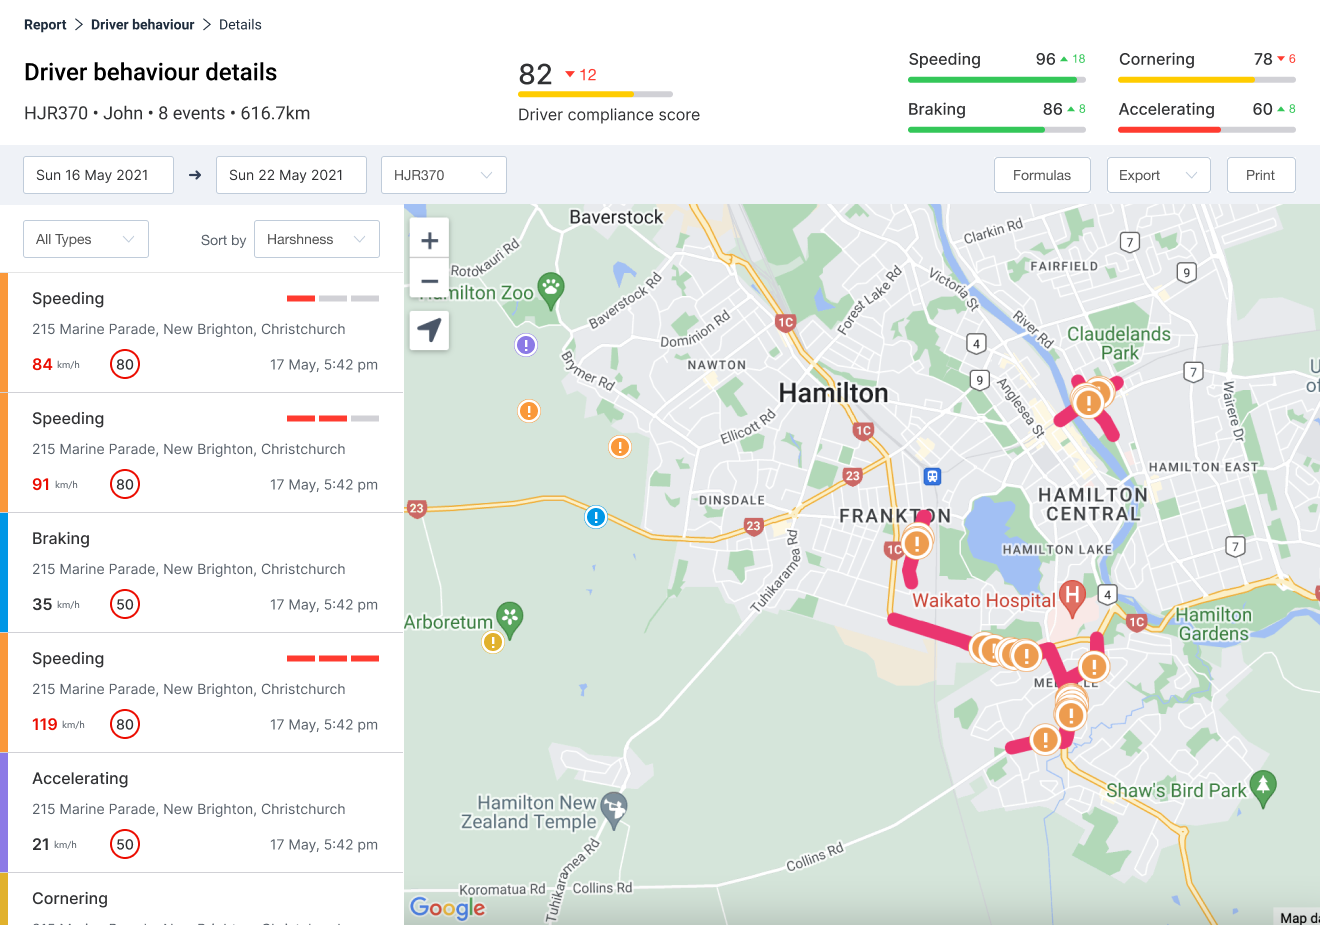Click the Hamilton Zoo map pin
Viewport: 1320px width, 925px height.
pyautogui.click(x=551, y=290)
